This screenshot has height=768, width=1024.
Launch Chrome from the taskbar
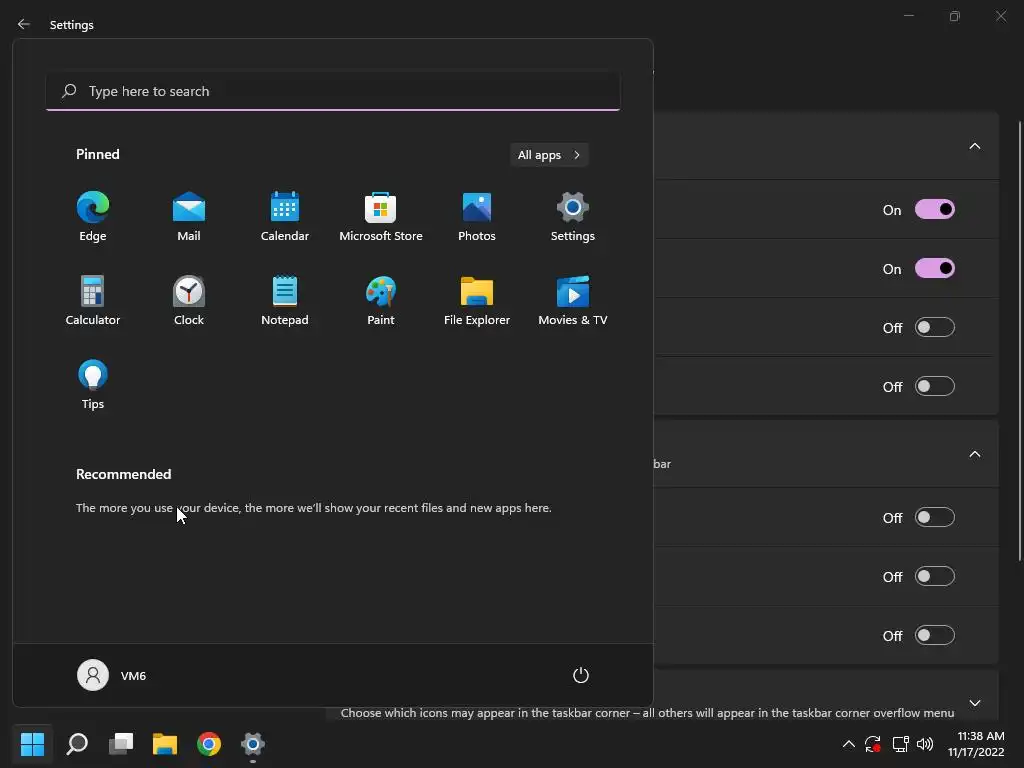click(x=209, y=744)
